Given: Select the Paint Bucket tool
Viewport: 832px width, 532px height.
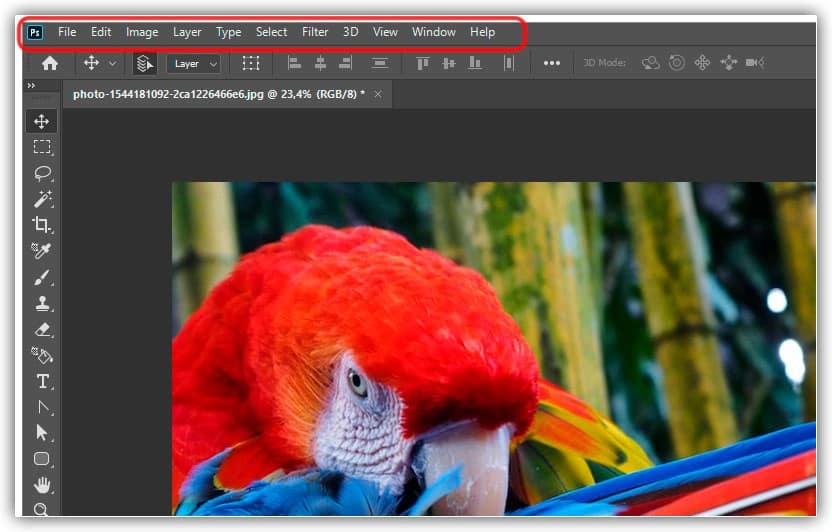Looking at the screenshot, I should coord(42,355).
